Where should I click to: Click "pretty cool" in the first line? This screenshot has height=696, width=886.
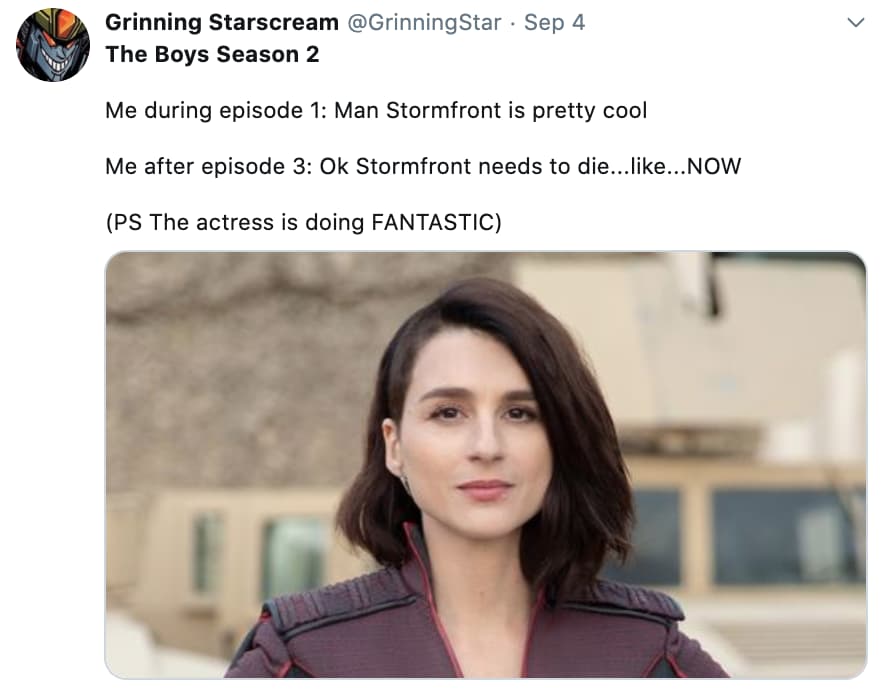[x=589, y=110]
